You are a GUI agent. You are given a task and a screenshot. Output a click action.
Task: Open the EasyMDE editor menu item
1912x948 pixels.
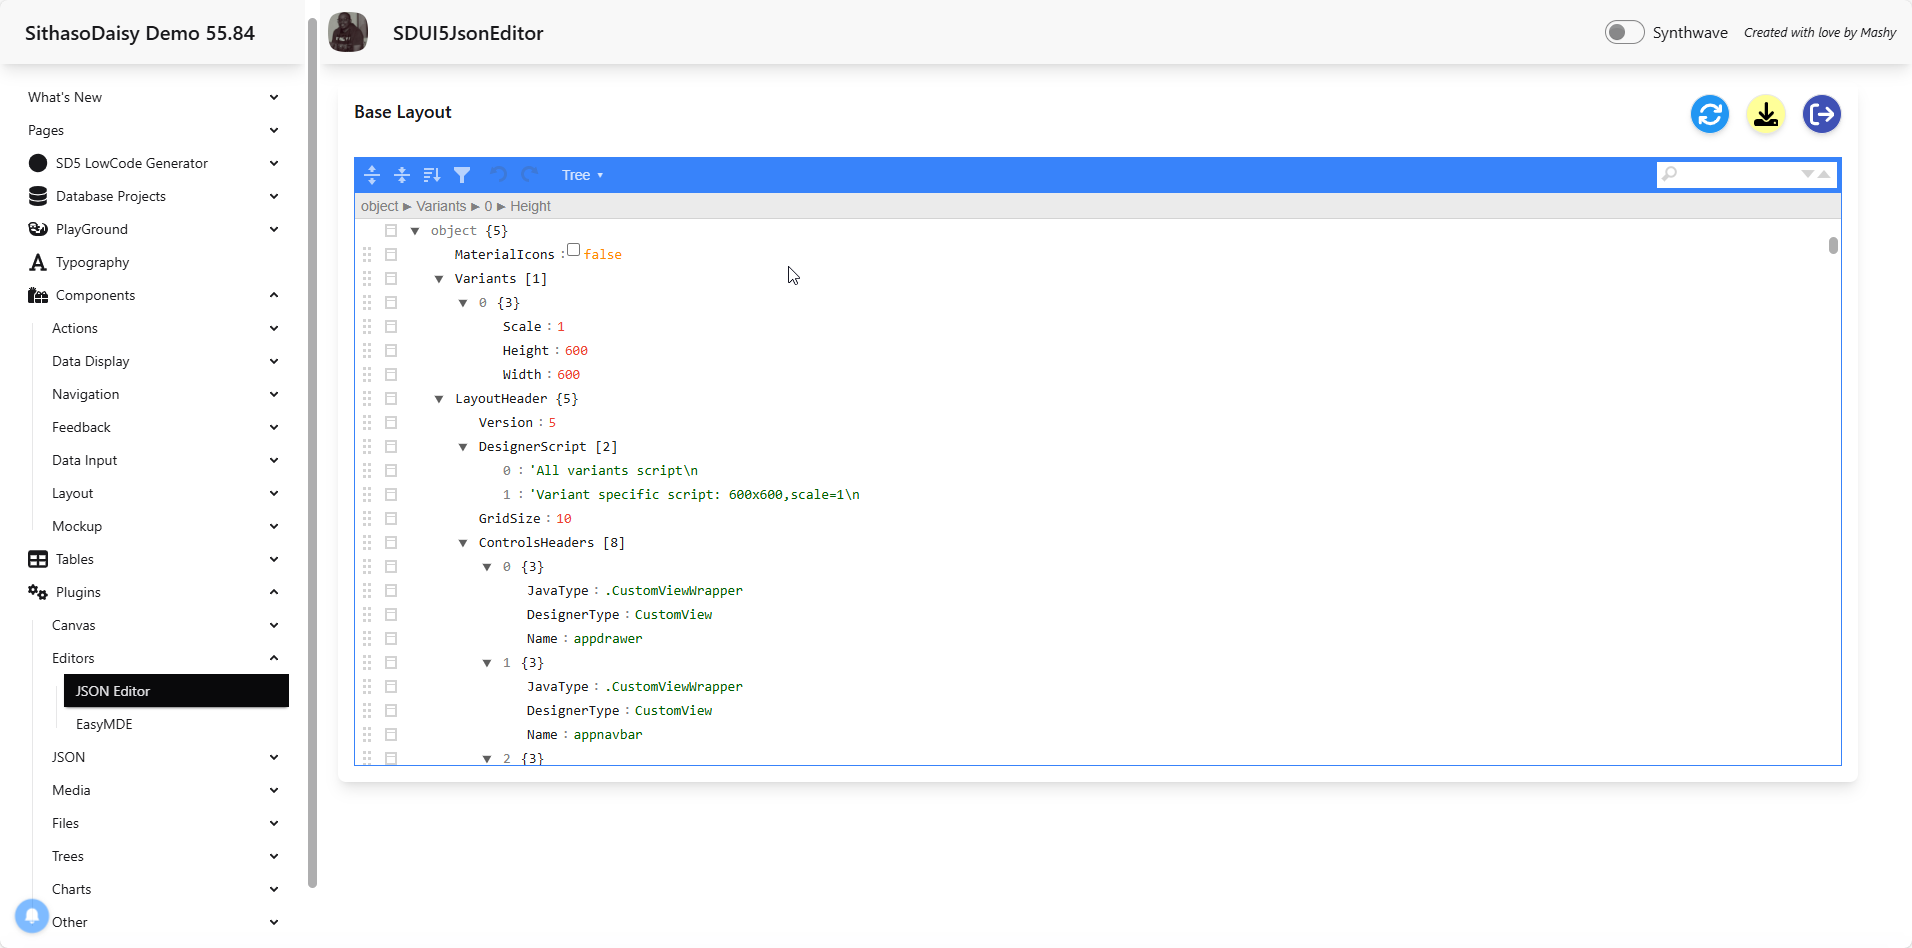click(104, 724)
